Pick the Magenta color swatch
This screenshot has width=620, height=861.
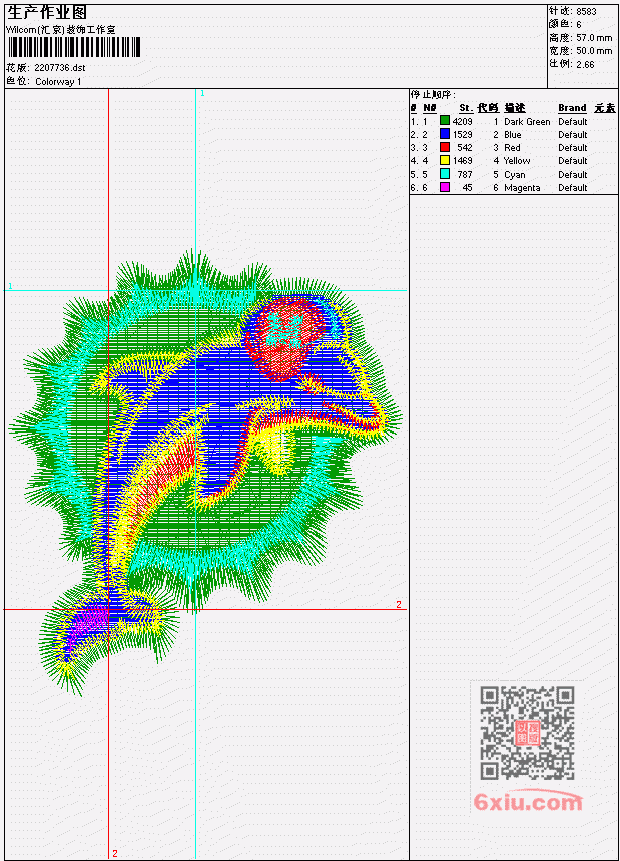pyautogui.click(x=445, y=187)
